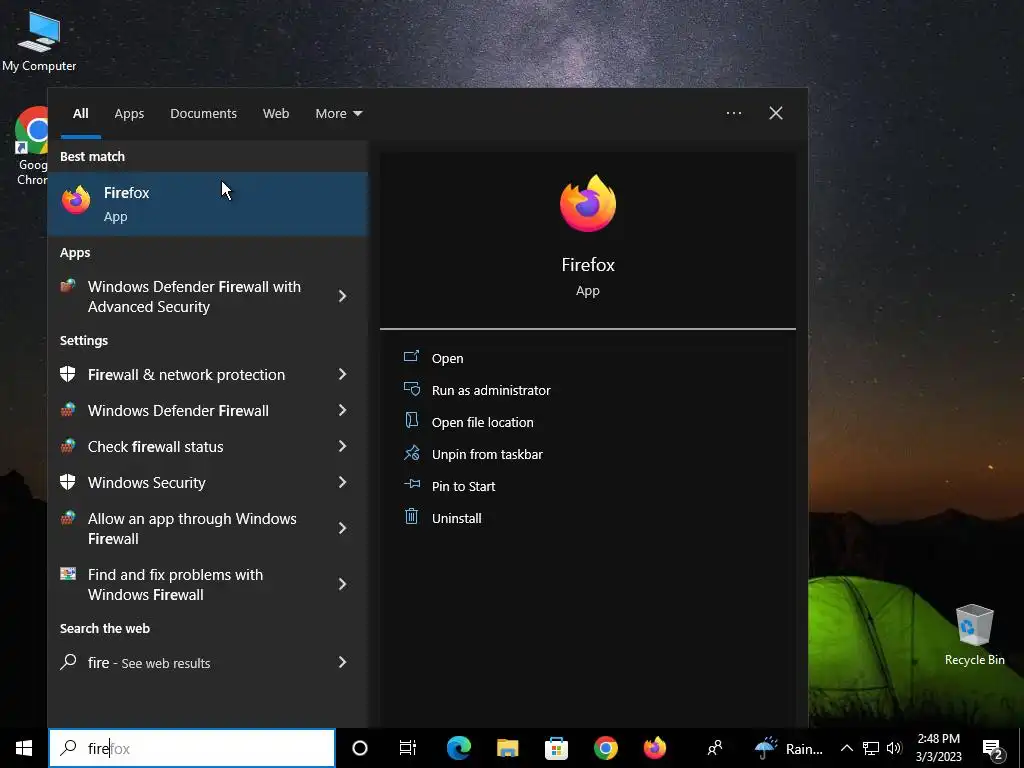Expand Check firewall status arrow

point(343,446)
